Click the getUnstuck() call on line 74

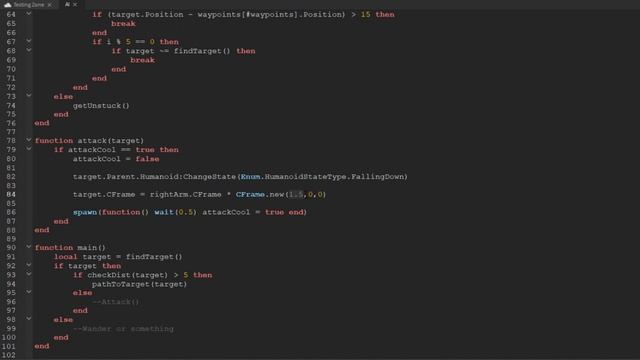tap(101, 105)
